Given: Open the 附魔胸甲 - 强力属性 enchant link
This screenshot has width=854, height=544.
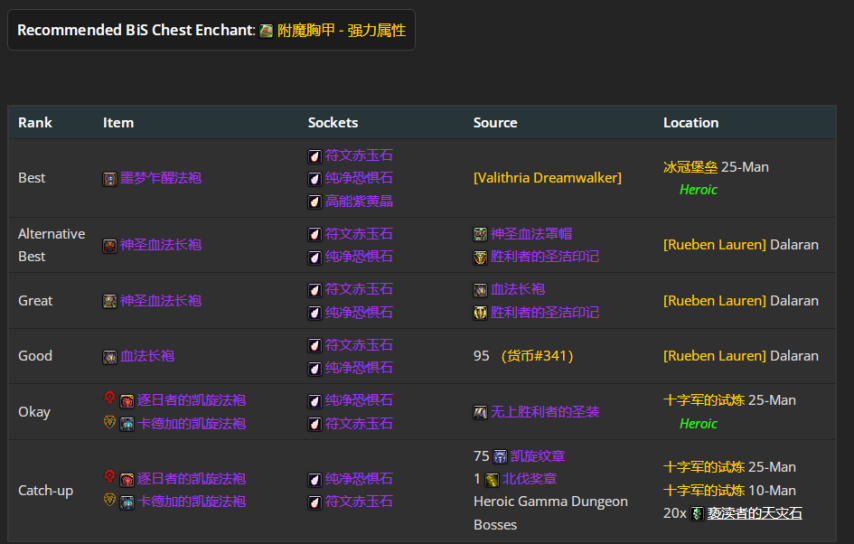Looking at the screenshot, I should [341, 31].
